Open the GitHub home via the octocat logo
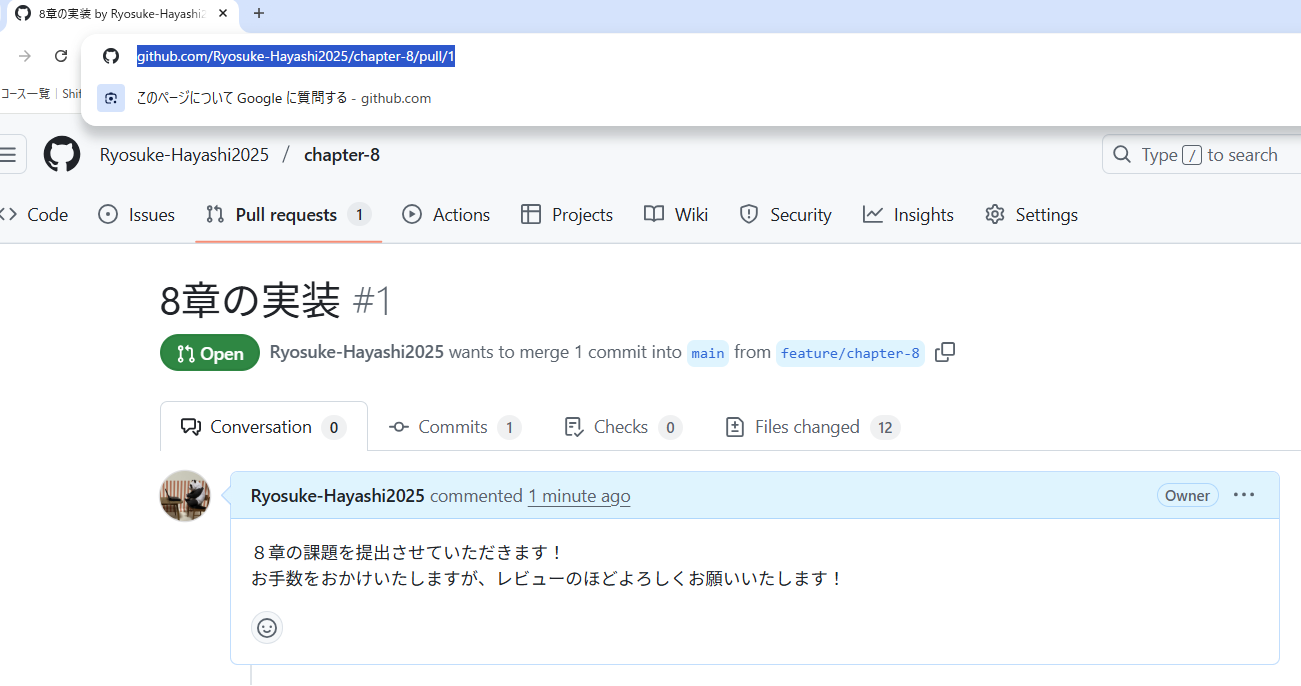 (x=61, y=154)
